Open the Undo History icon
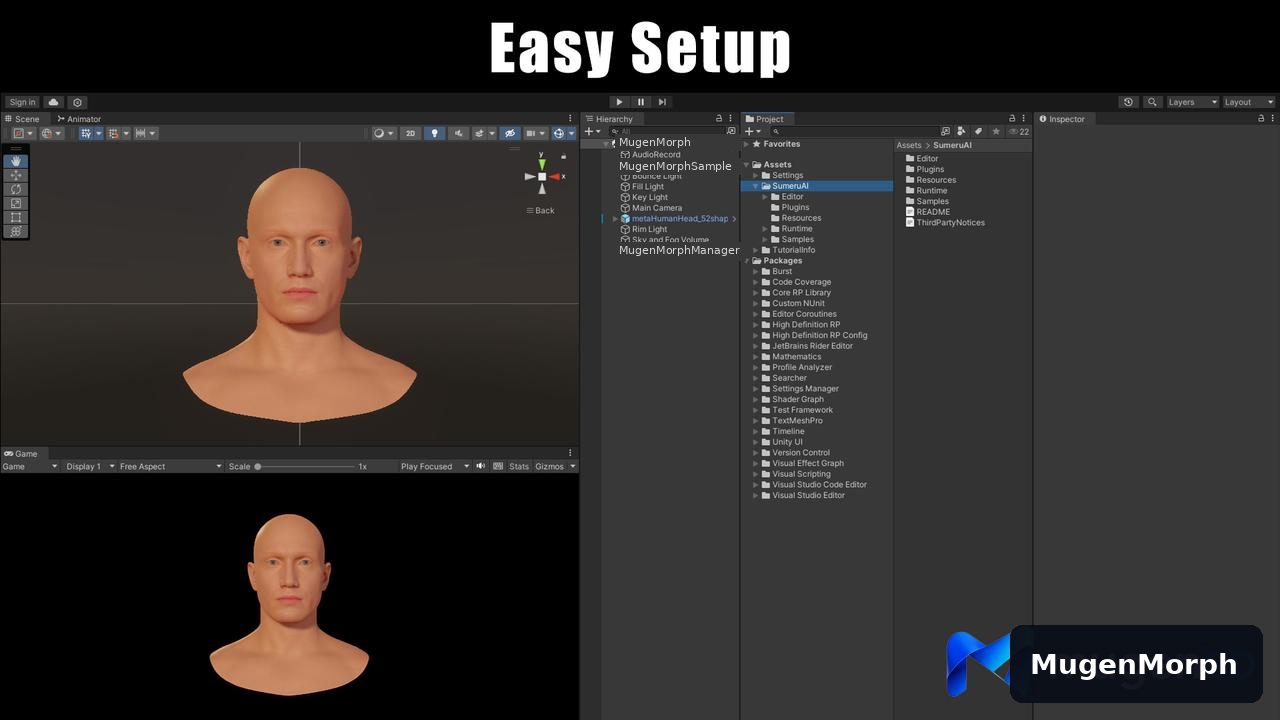Viewport: 1280px width, 720px height. [1129, 102]
